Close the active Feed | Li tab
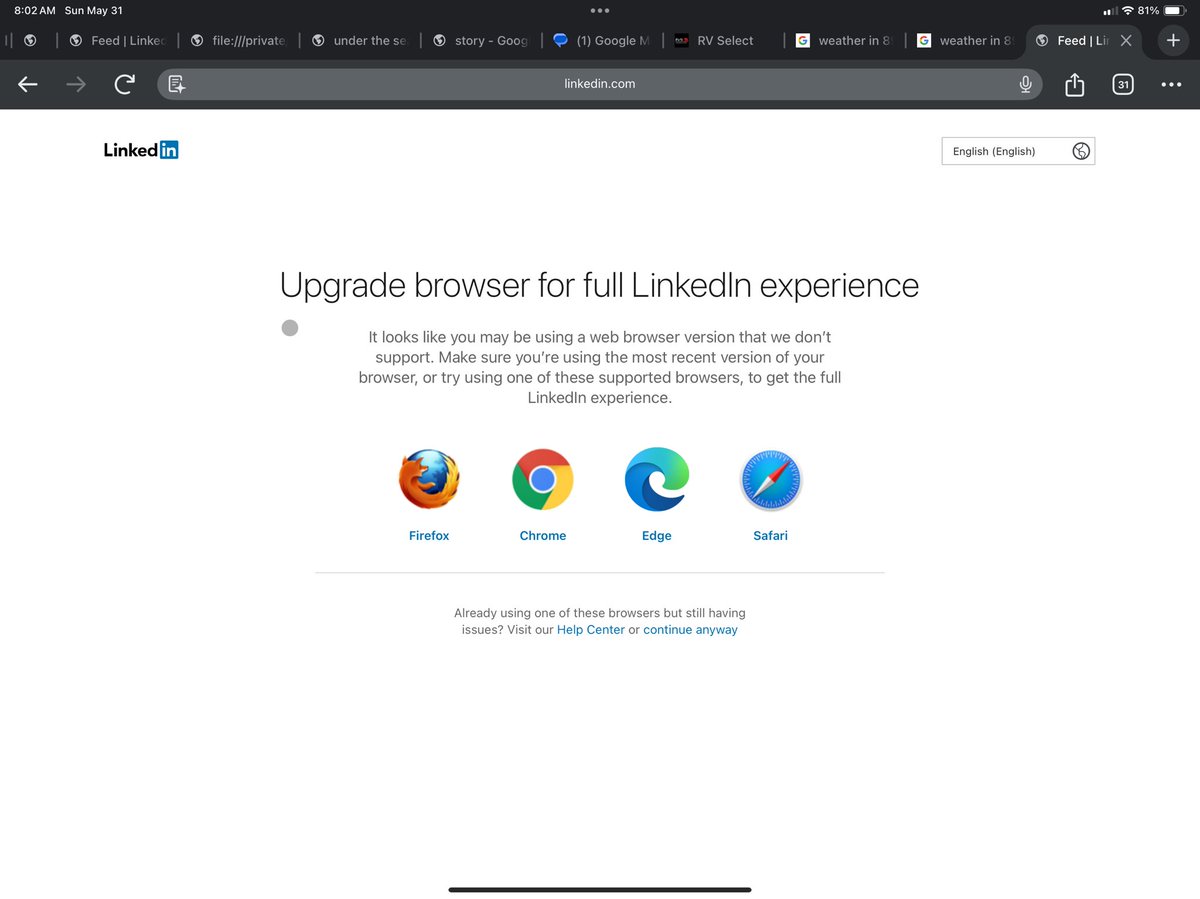 (x=1126, y=41)
